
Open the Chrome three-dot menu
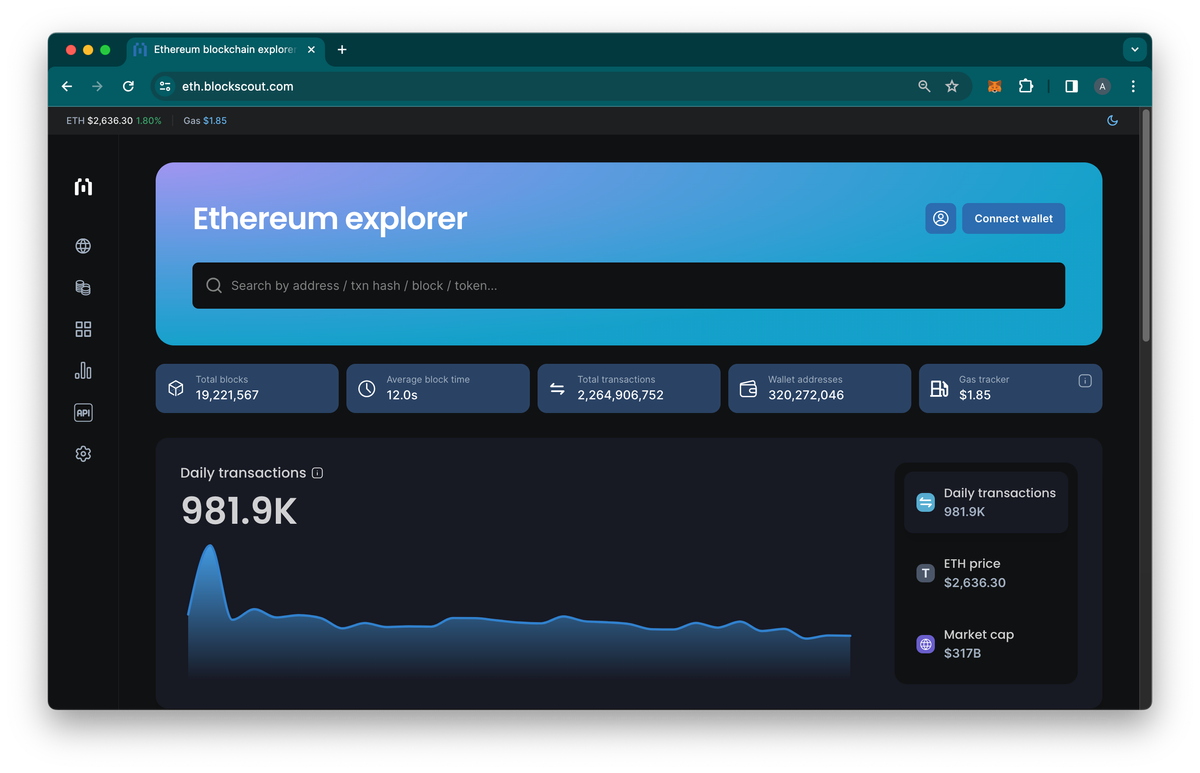(x=1133, y=86)
